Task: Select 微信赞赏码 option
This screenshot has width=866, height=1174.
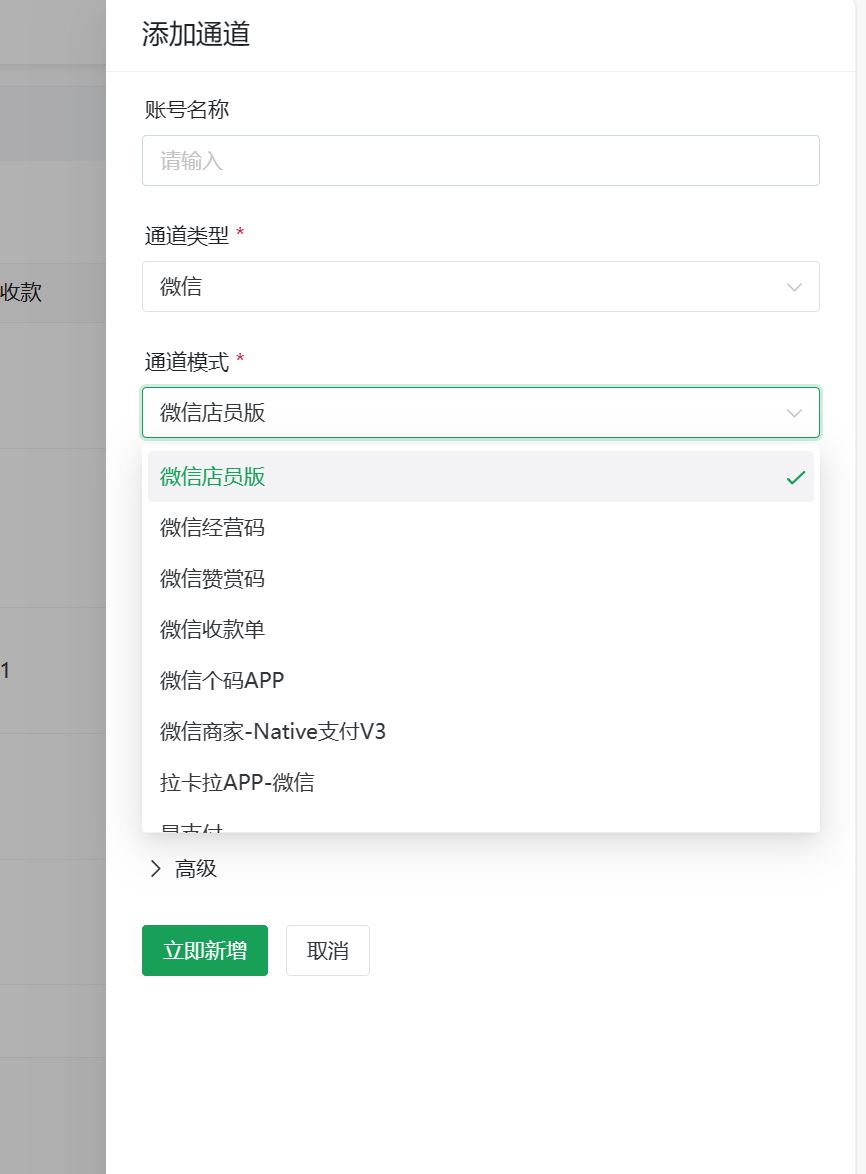Action: 481,579
